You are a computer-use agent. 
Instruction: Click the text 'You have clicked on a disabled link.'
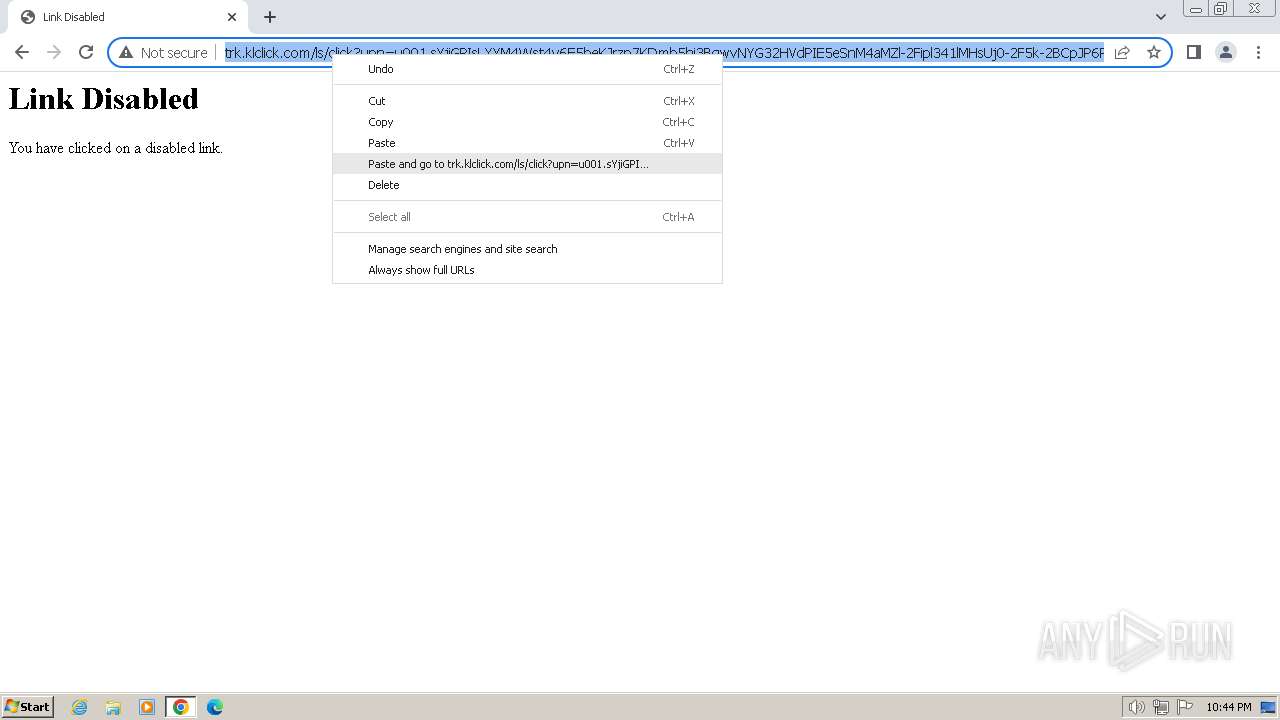point(115,148)
